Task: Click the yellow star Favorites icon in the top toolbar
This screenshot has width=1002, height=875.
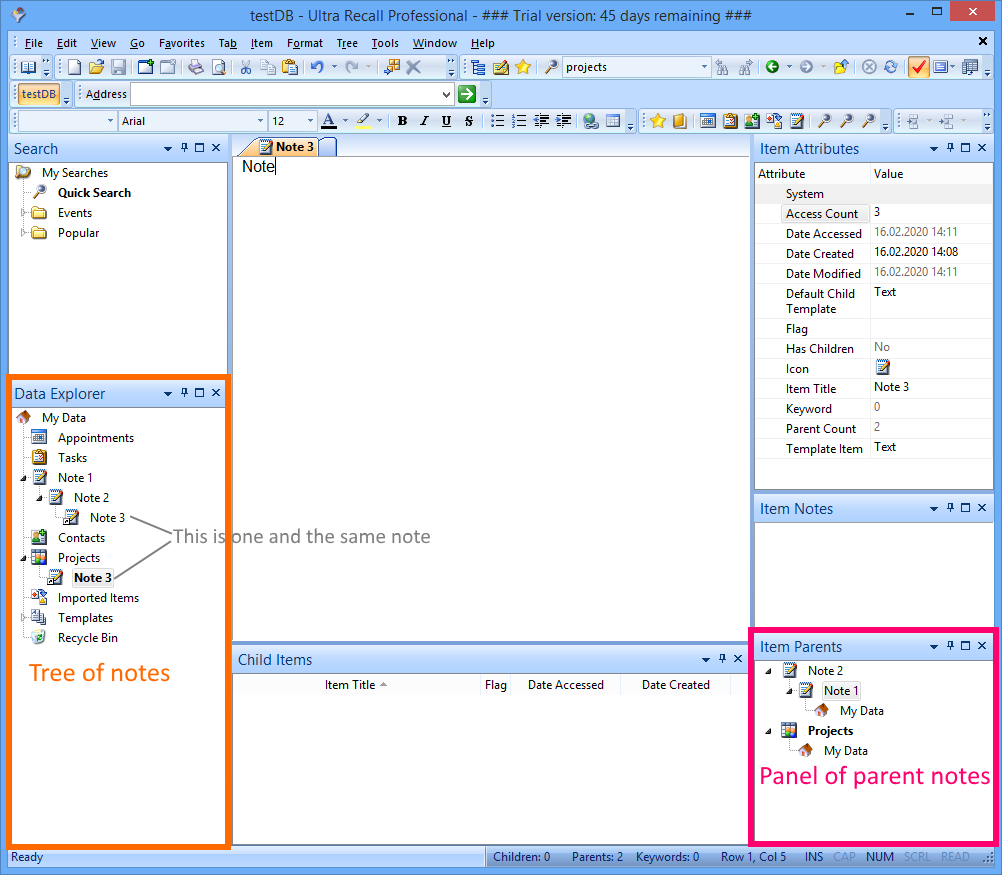Action: [522, 67]
